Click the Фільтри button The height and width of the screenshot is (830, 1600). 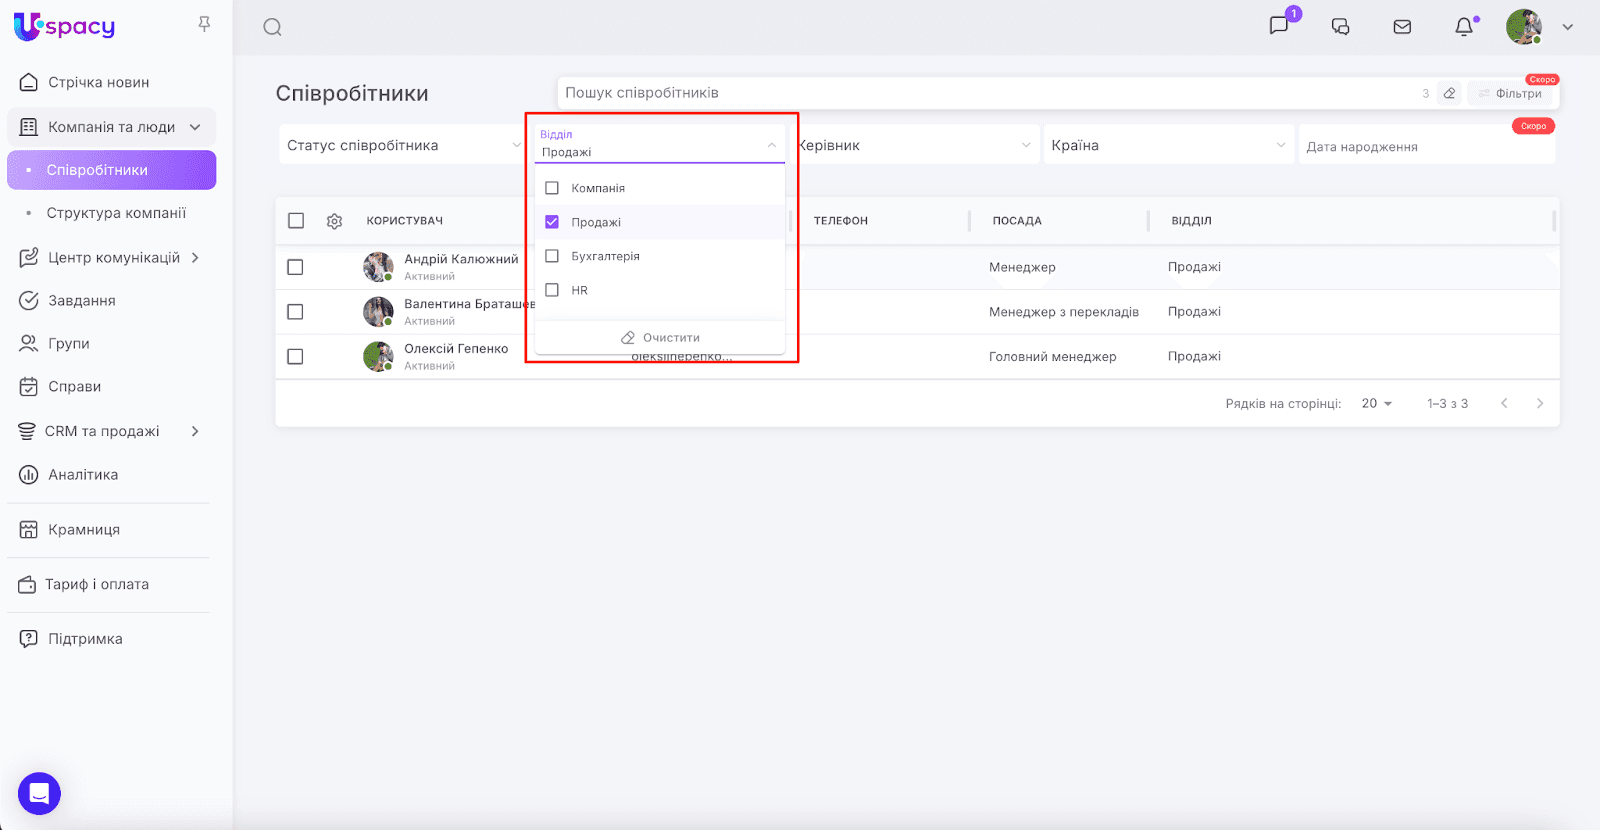[1511, 93]
